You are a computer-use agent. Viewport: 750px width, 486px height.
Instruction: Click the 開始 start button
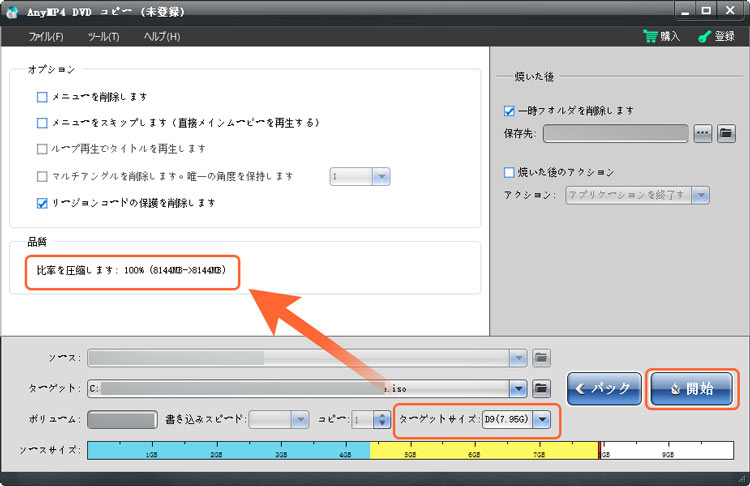click(x=692, y=388)
